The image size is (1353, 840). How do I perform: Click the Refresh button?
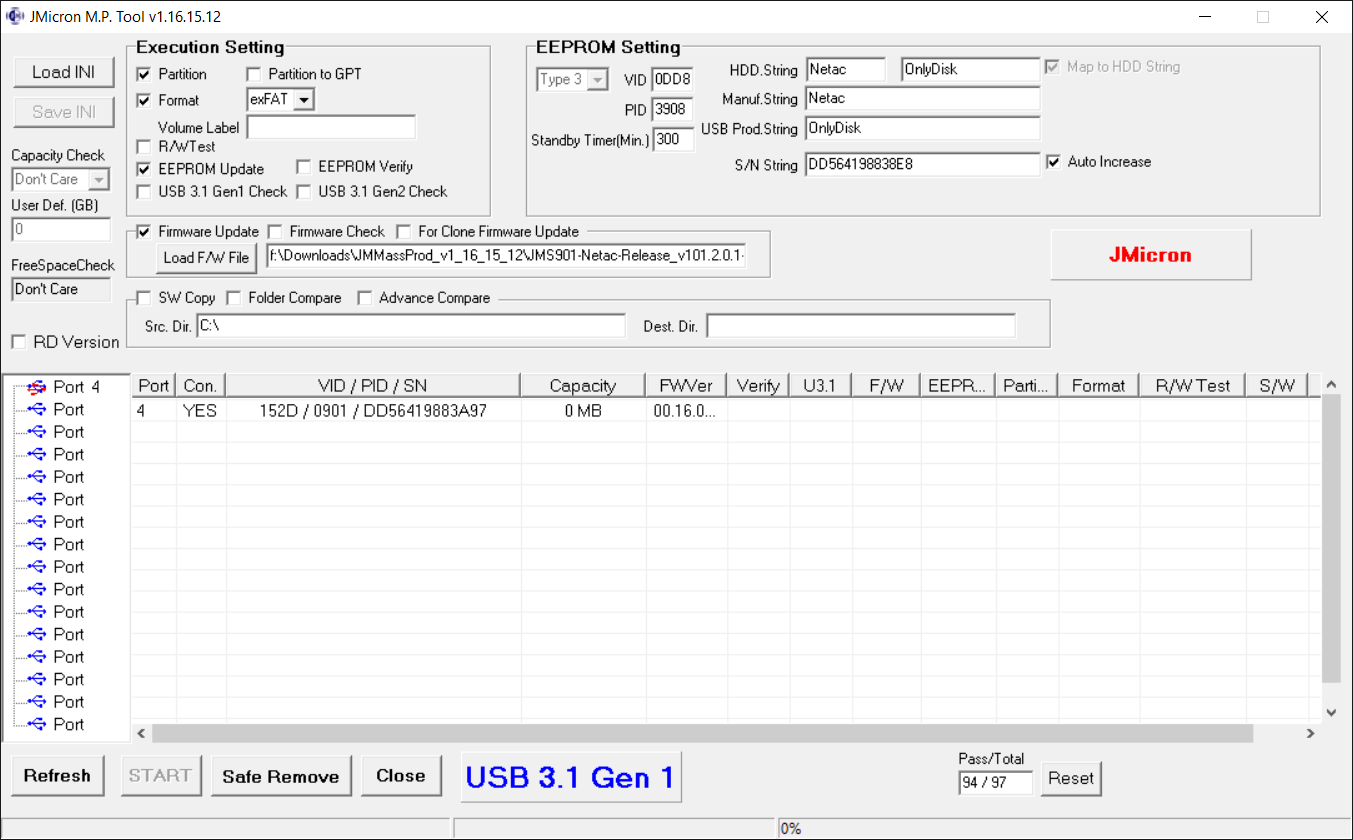click(x=57, y=776)
